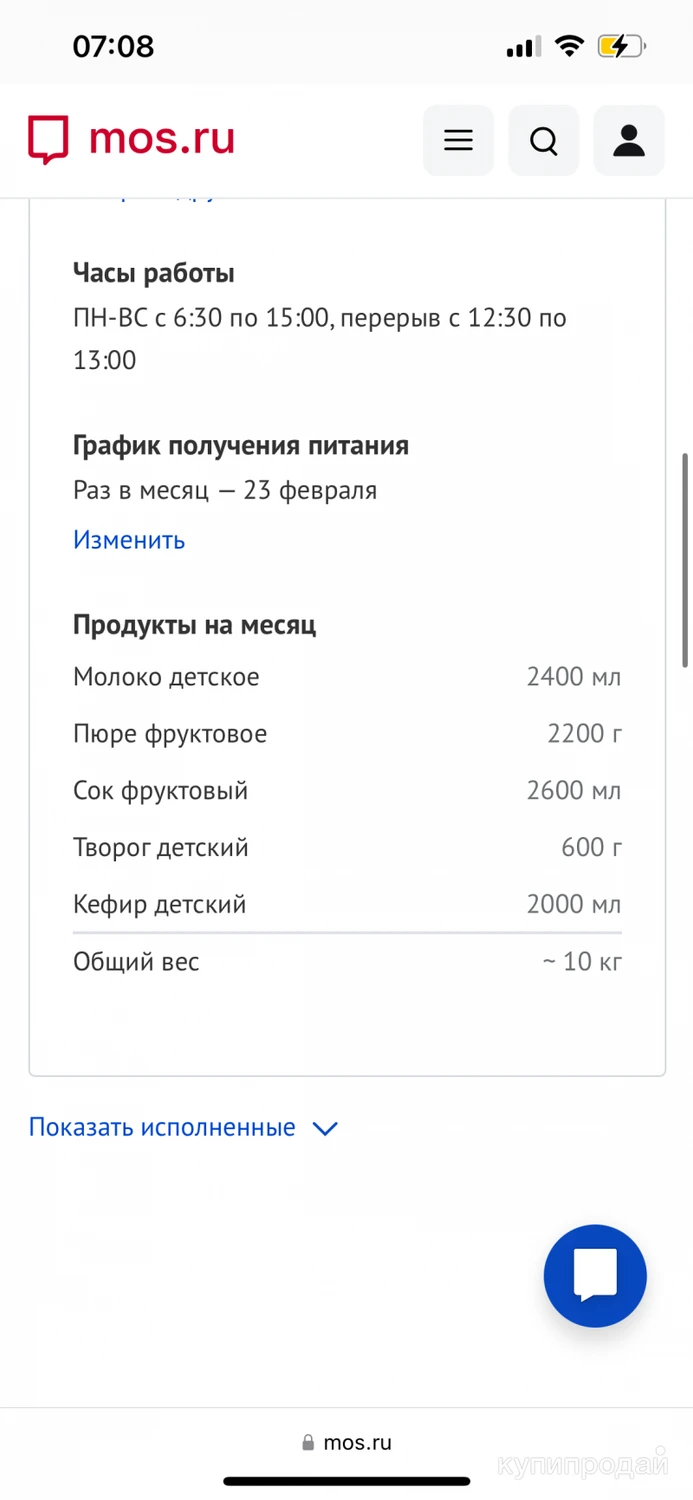
Task: Tap the "Раз в месяц — 23 февраля" schedule text
Action: 225,491
